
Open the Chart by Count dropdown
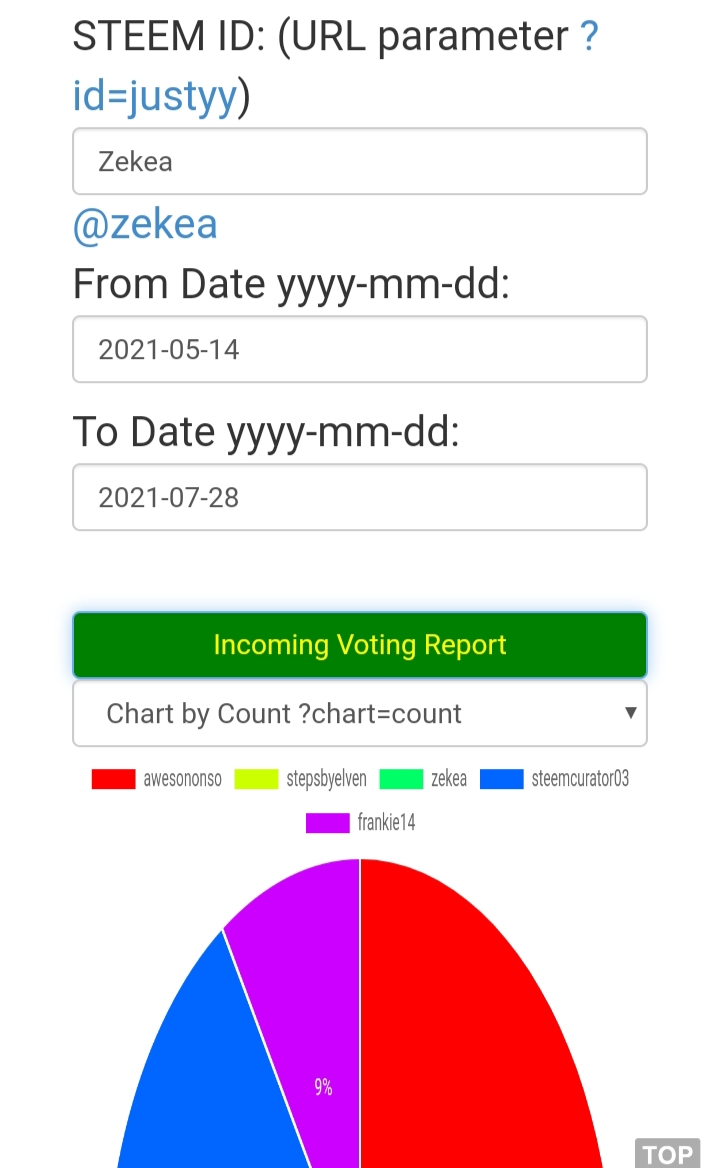[x=360, y=713]
